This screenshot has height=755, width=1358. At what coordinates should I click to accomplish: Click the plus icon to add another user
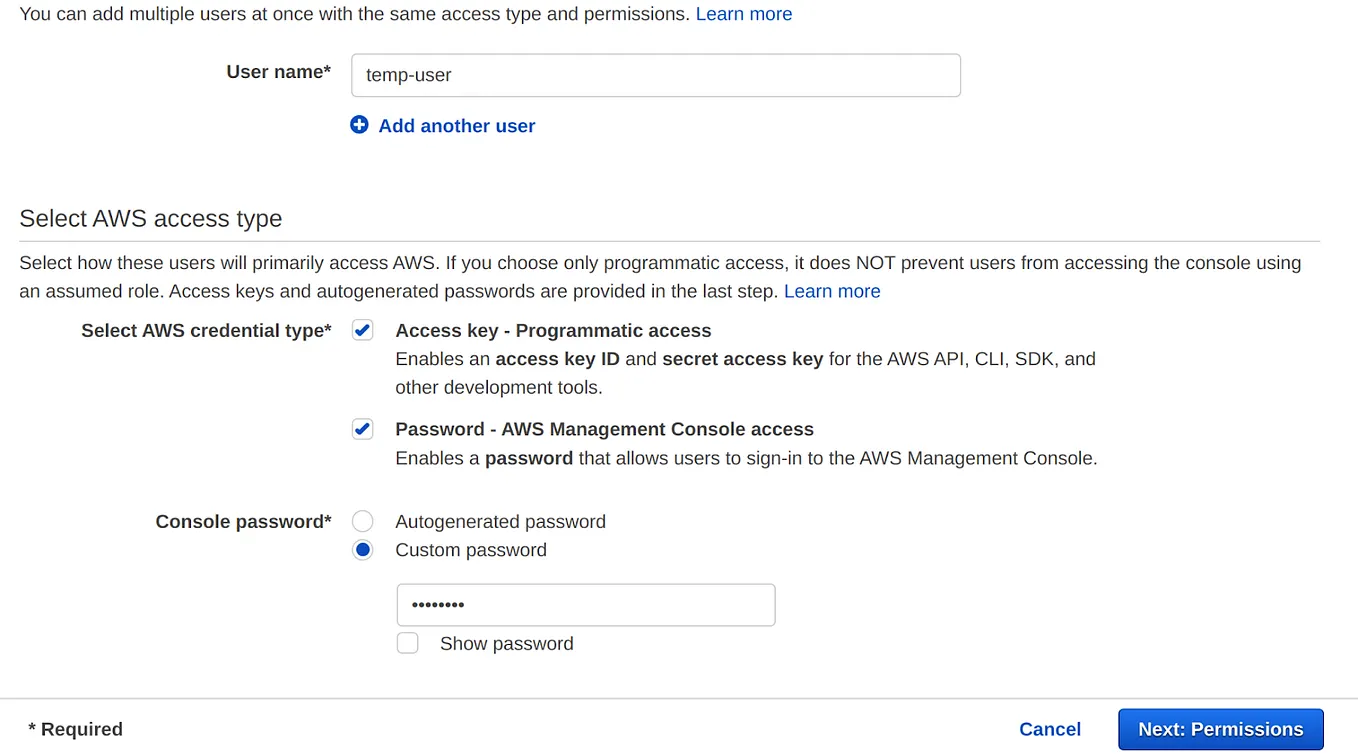(x=360, y=125)
